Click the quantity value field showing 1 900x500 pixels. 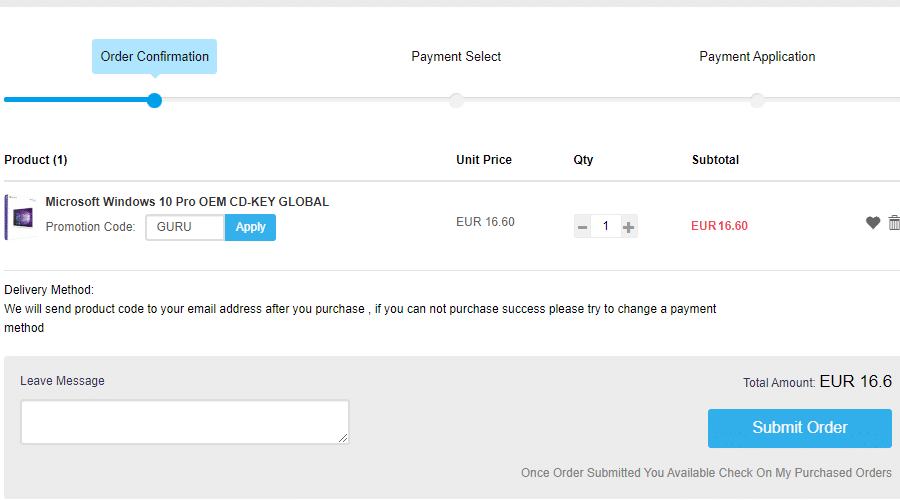pyautogui.click(x=606, y=227)
